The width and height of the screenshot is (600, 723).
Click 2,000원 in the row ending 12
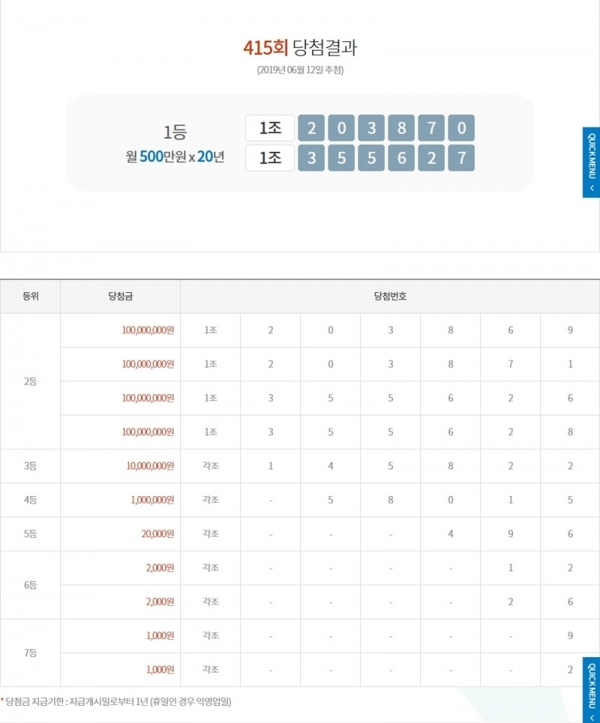tap(160, 568)
